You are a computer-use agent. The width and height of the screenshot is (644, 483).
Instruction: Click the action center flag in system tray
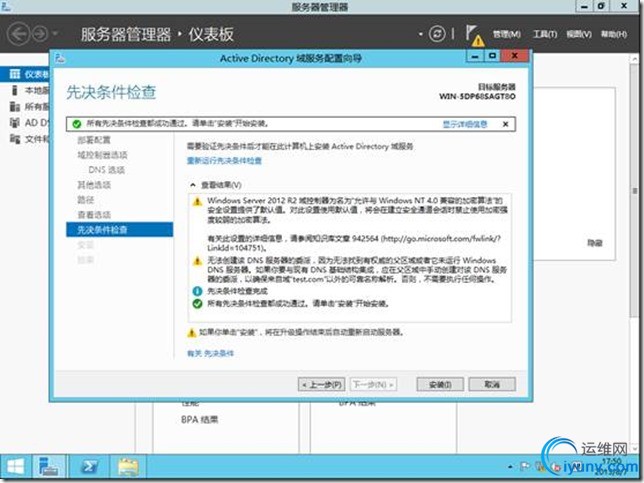coord(525,466)
